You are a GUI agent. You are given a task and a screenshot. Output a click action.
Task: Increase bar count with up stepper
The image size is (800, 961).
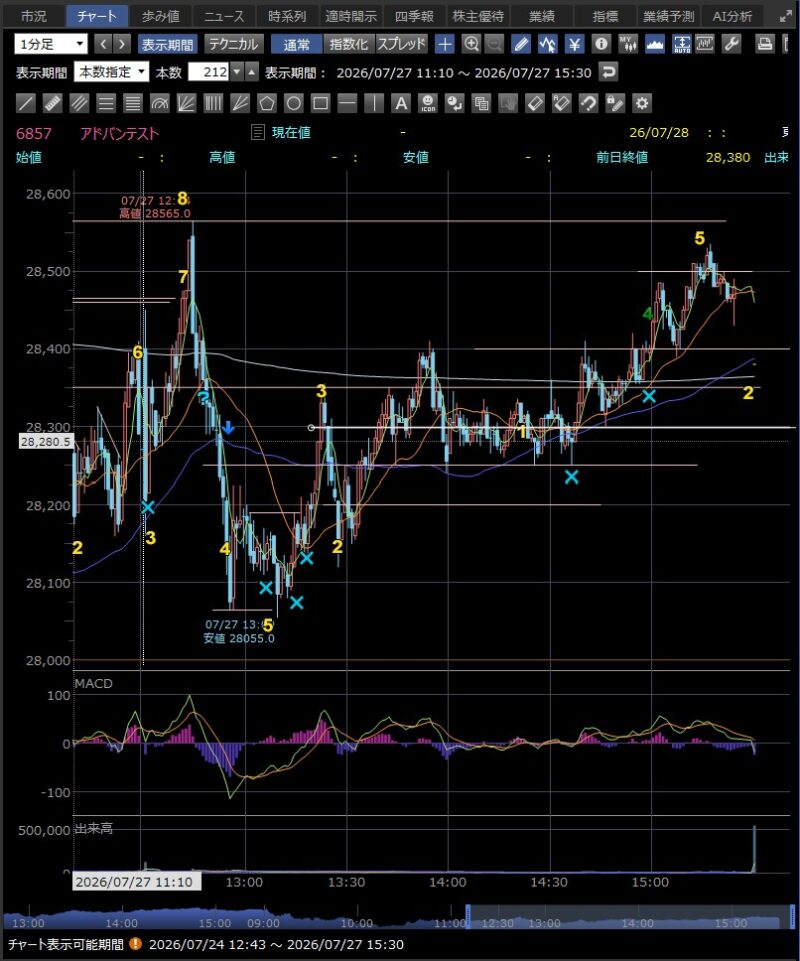tap(252, 72)
